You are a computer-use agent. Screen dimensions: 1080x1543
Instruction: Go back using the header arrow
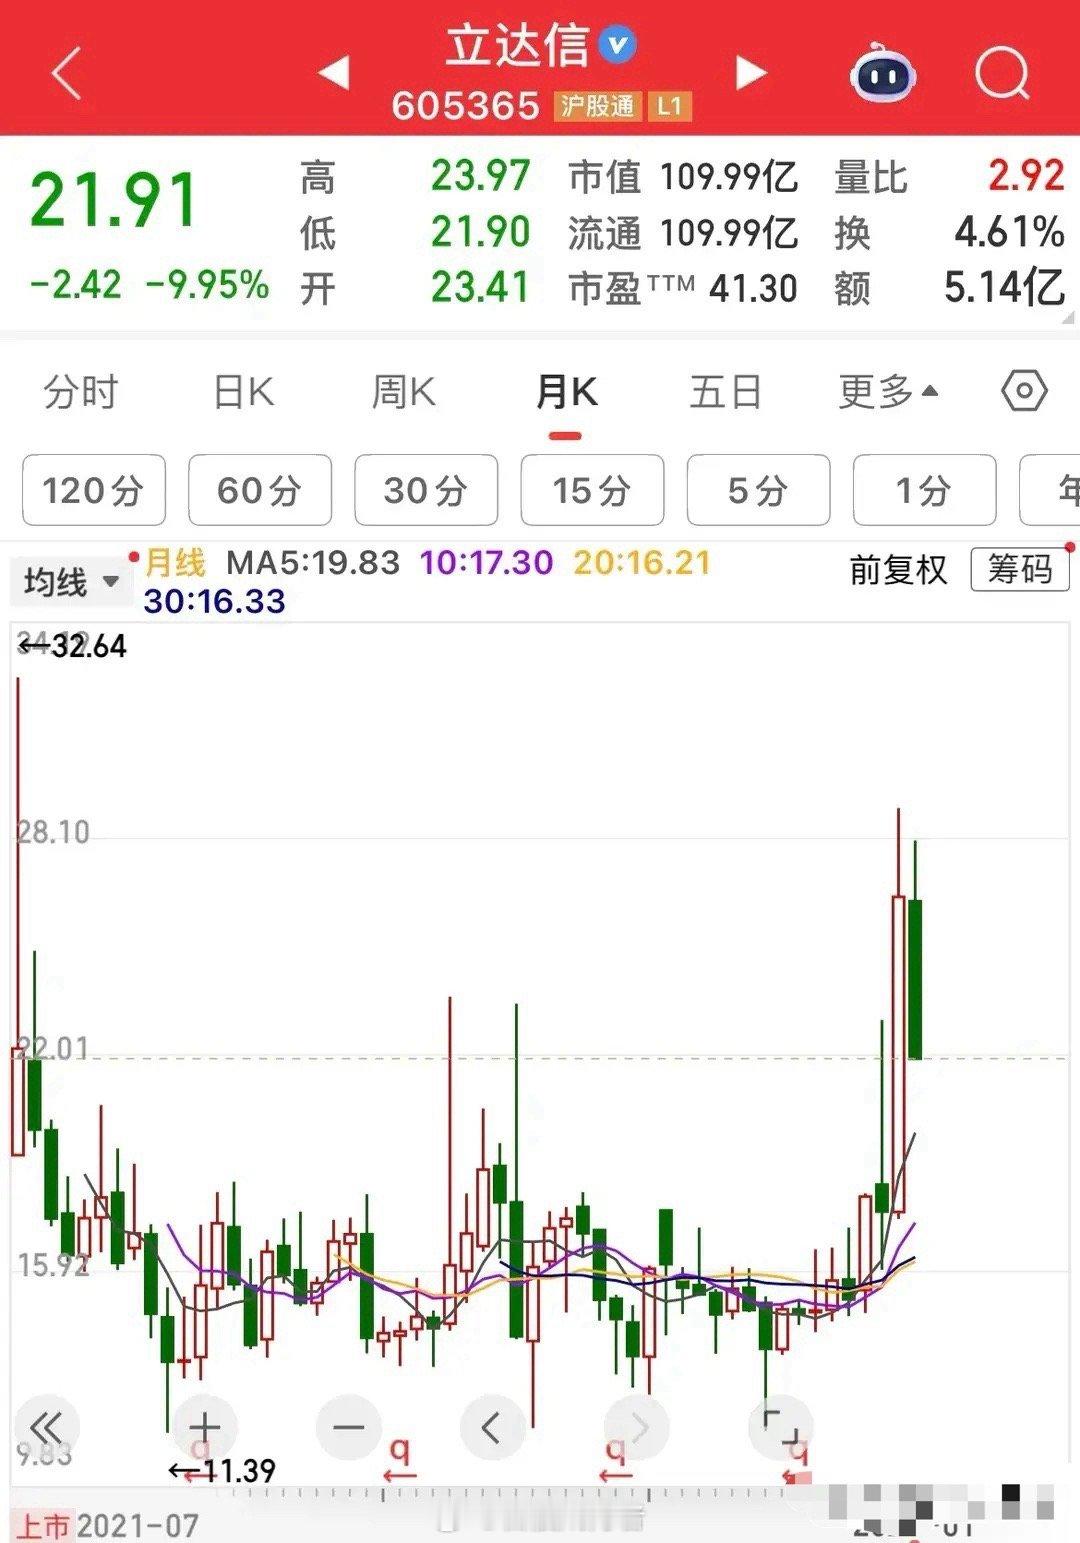[67, 73]
